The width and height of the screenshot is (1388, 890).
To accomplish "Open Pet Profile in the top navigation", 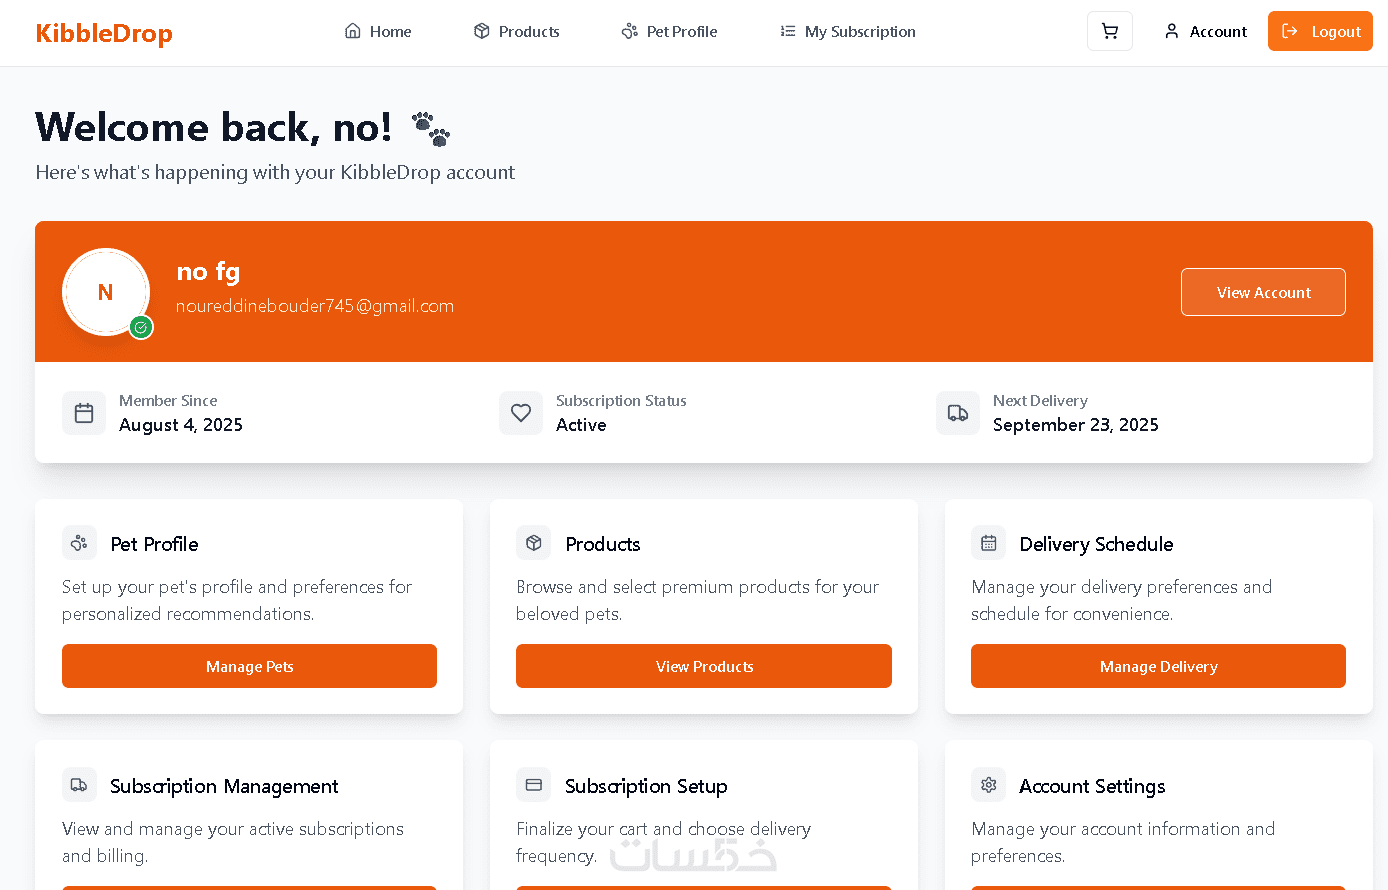I will [669, 31].
